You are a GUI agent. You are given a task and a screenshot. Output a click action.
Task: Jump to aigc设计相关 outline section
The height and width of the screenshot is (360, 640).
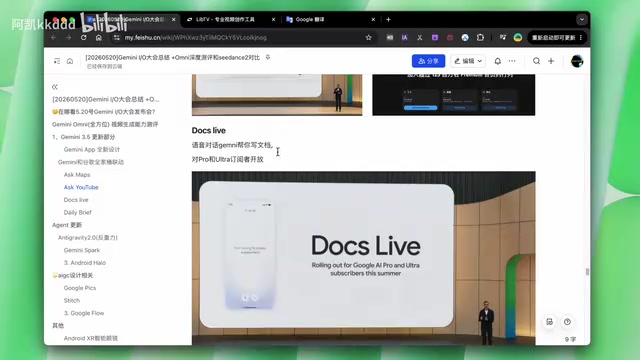tap(73, 276)
